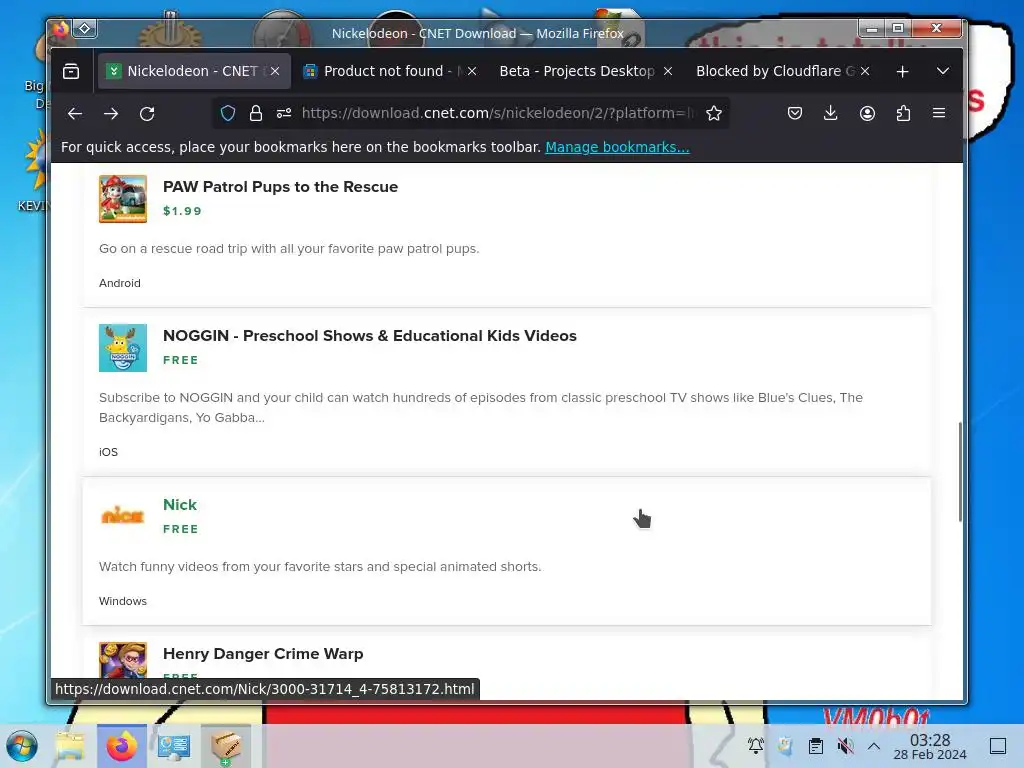Go back to the previous page
The height and width of the screenshot is (768, 1024).
(x=75, y=114)
